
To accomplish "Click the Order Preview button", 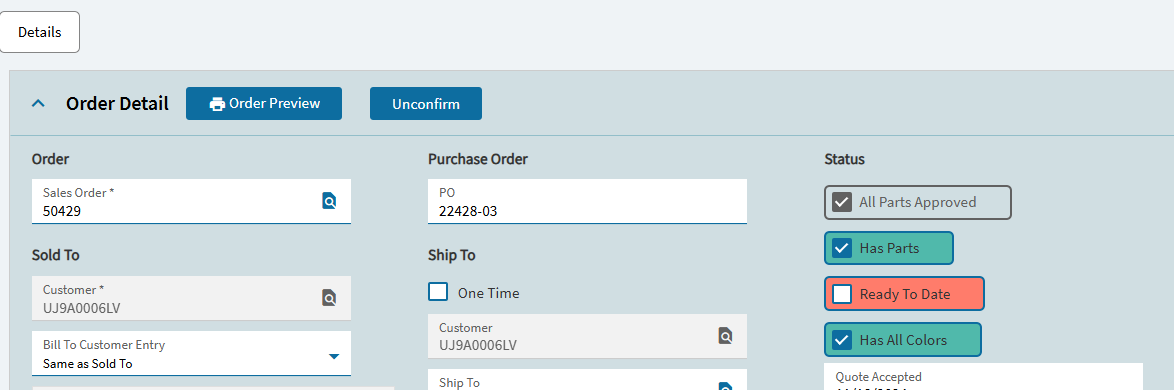I will coord(264,103).
